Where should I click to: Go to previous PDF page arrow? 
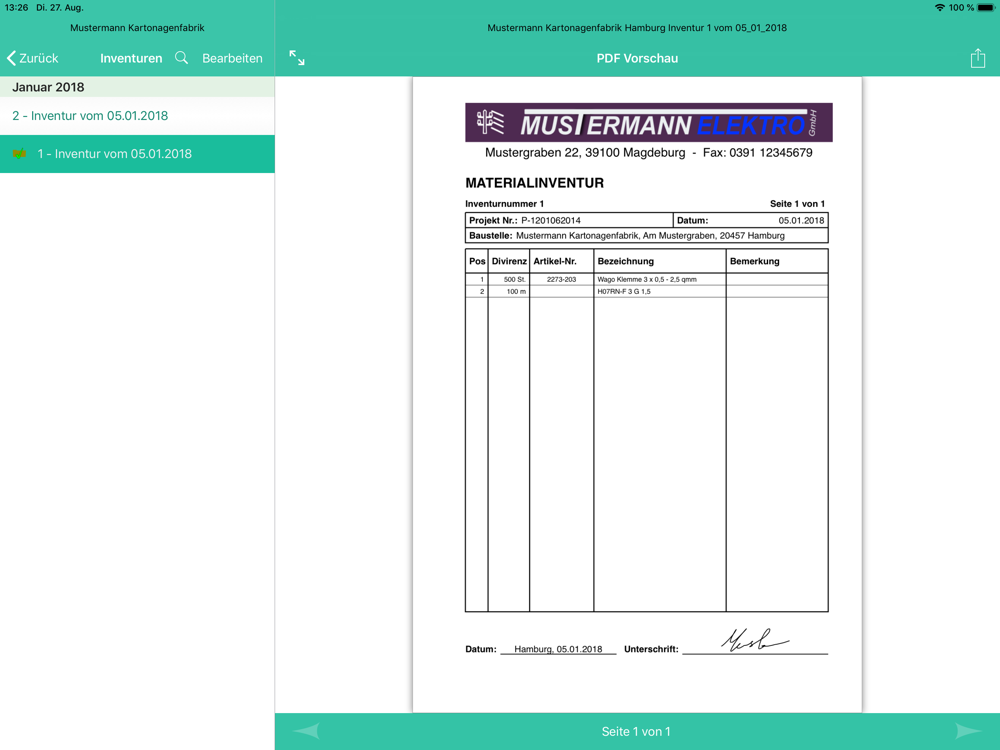pyautogui.click(x=306, y=732)
